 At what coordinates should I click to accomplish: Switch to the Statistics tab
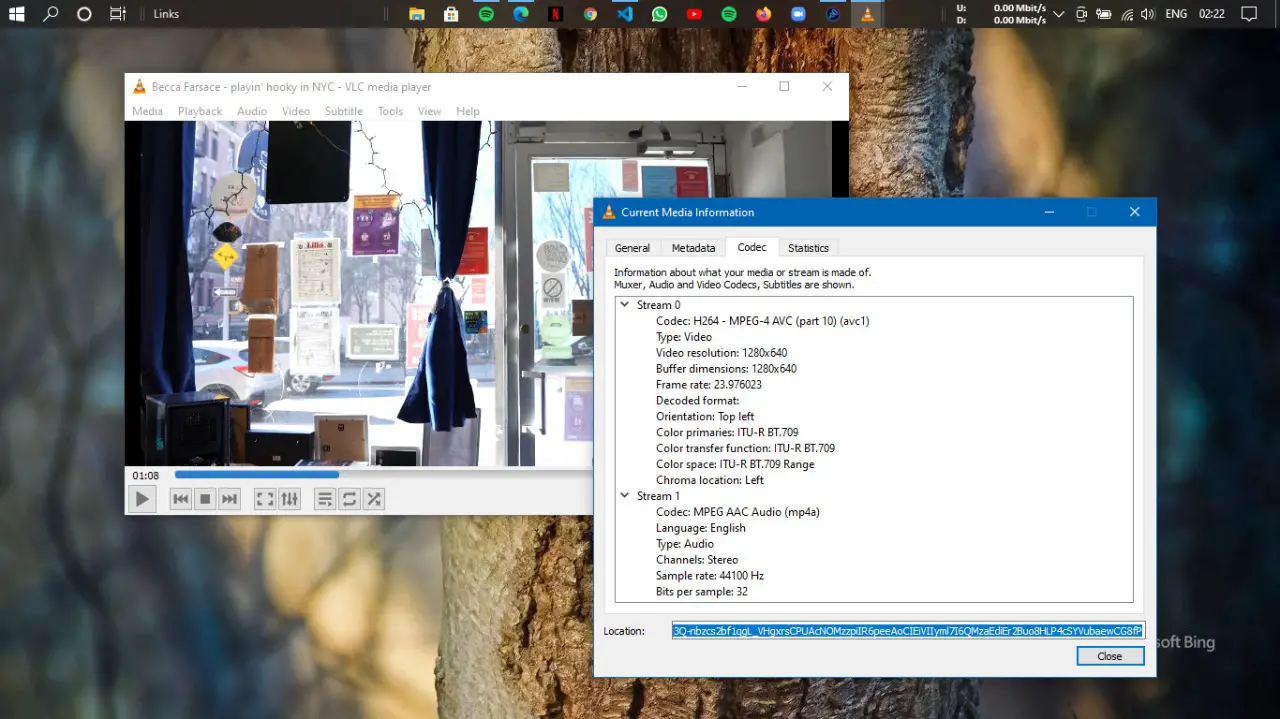pos(808,248)
